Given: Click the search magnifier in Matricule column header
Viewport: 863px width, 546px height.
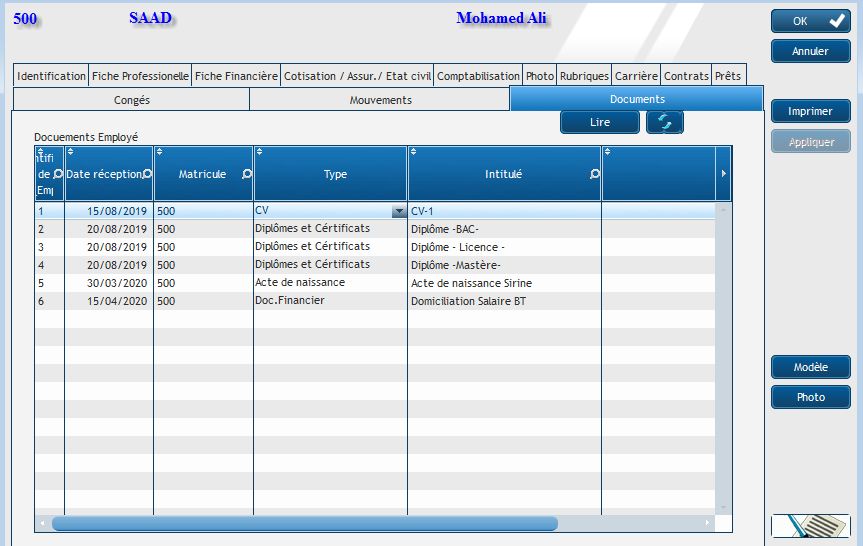Looking at the screenshot, I should tap(247, 174).
